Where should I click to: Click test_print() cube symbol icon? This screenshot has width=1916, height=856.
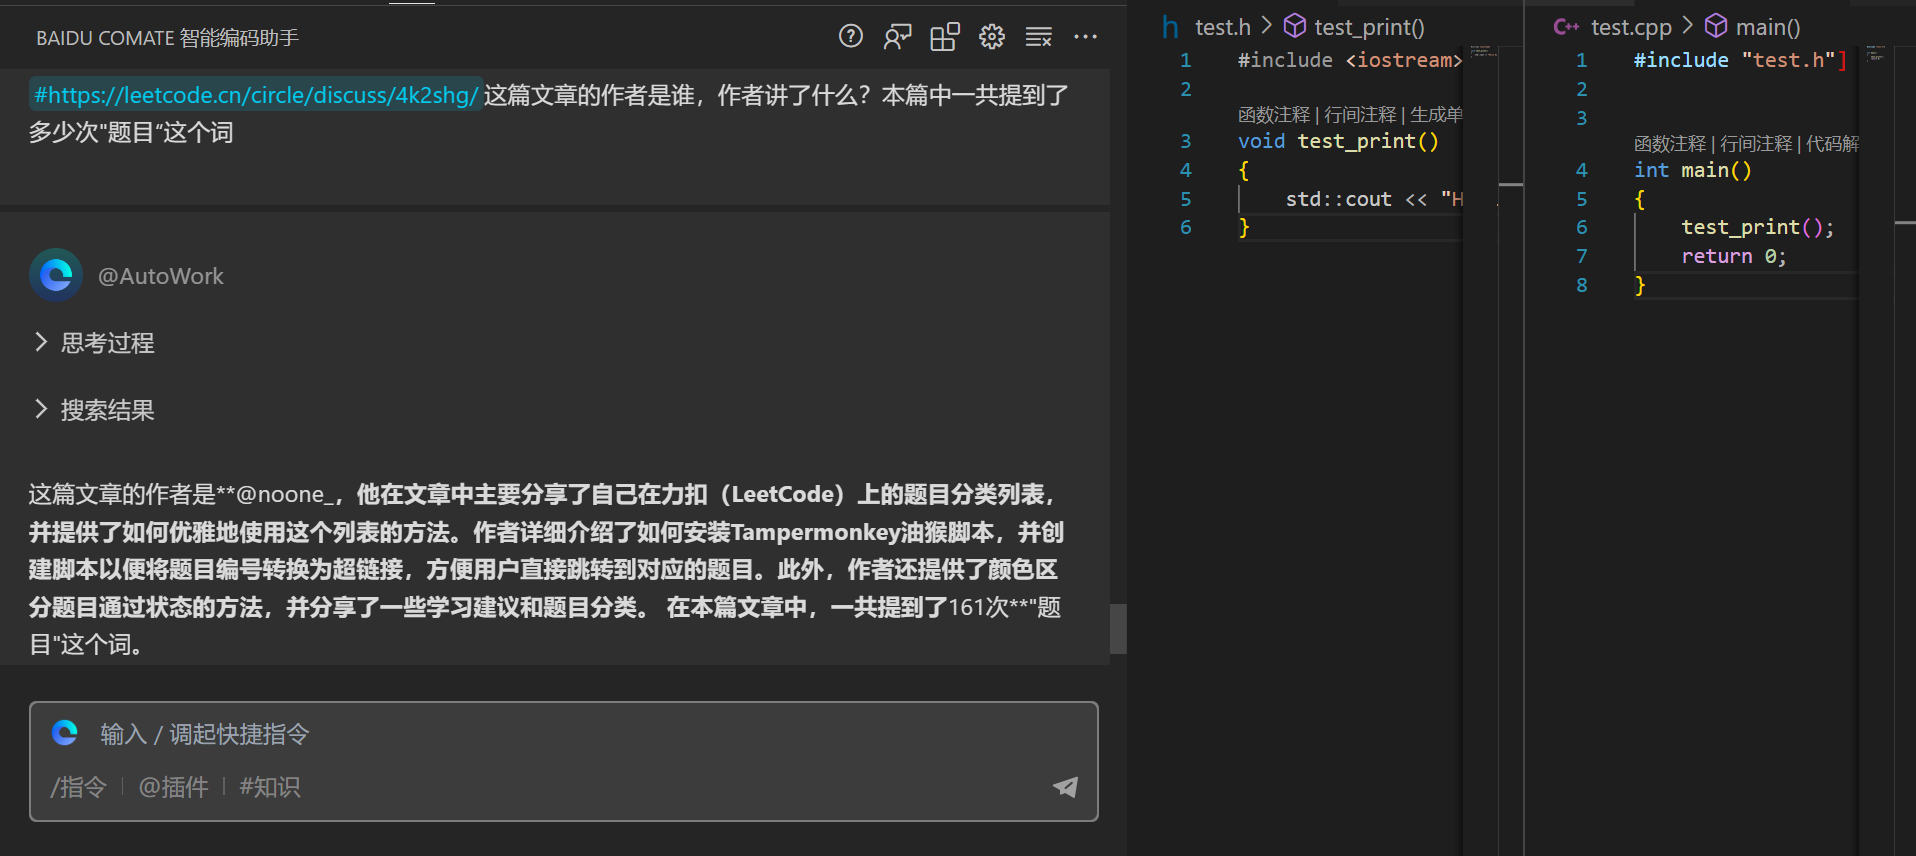point(1295,26)
